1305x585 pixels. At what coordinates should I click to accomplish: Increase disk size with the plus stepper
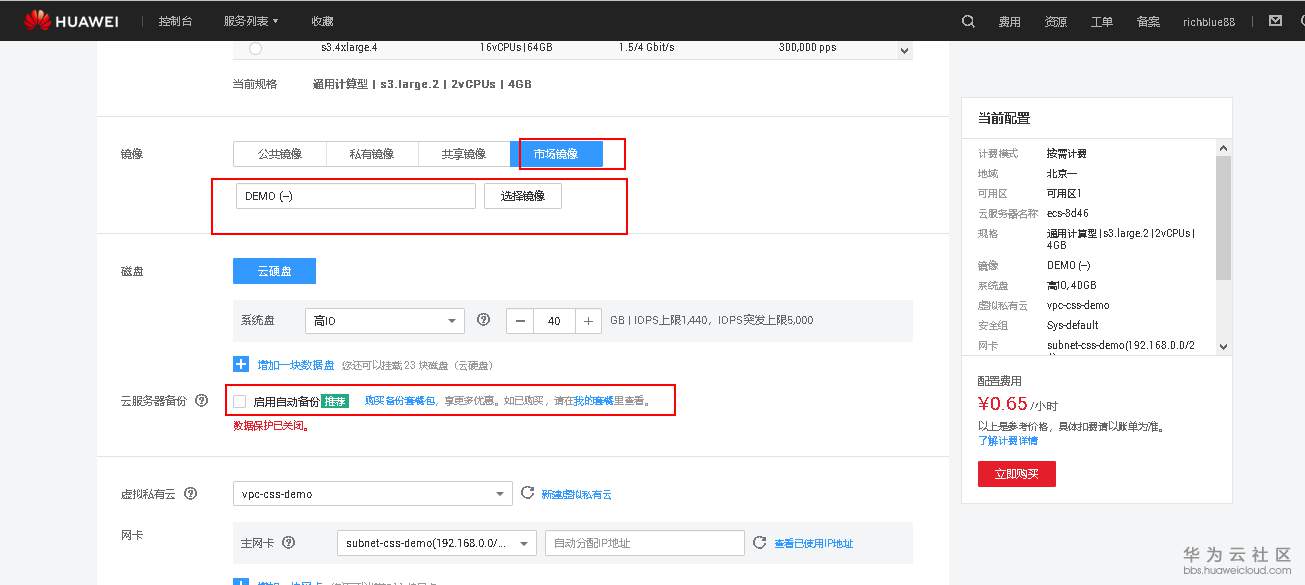point(590,321)
